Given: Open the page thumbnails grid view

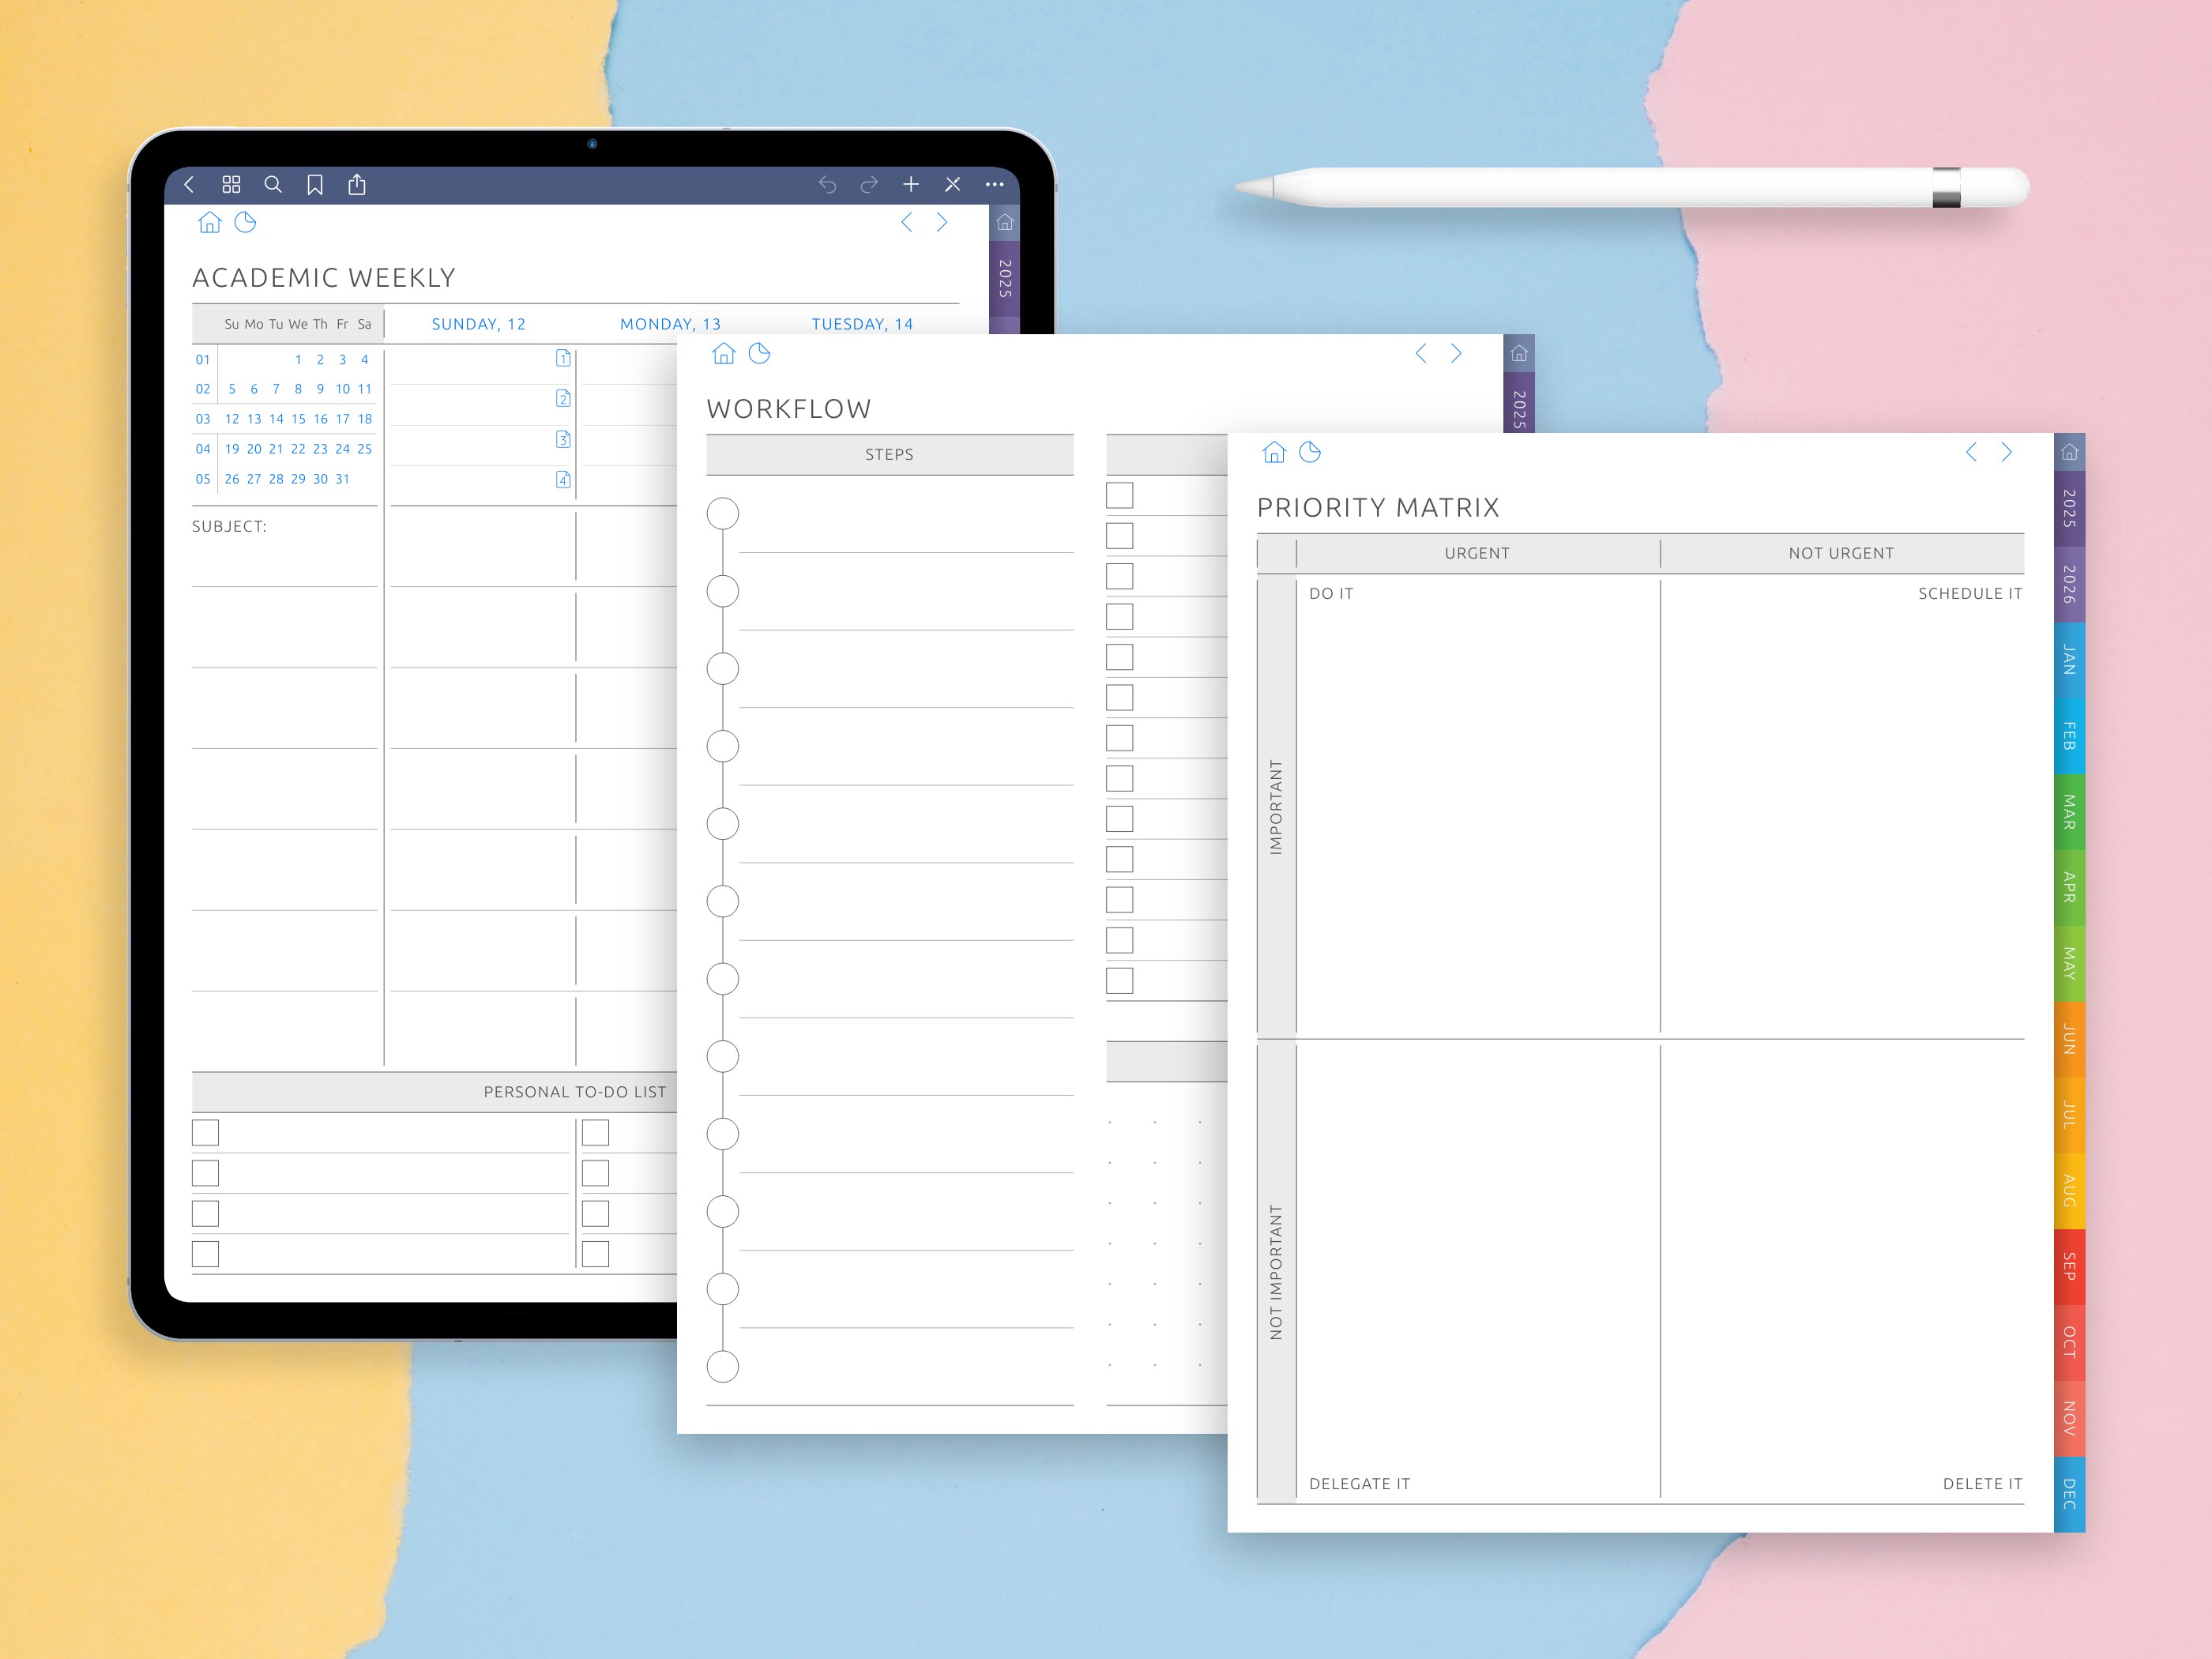Looking at the screenshot, I should click(x=232, y=184).
